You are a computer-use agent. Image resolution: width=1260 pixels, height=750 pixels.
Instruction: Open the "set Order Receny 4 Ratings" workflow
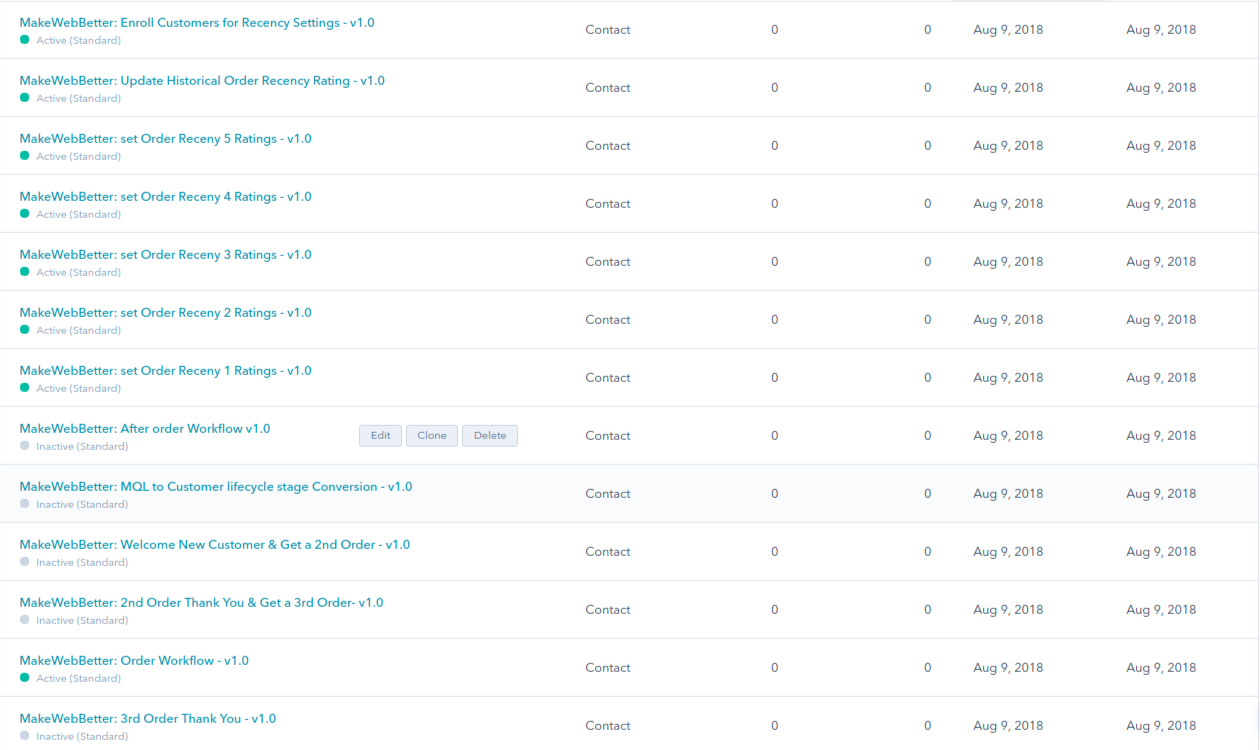pos(165,196)
